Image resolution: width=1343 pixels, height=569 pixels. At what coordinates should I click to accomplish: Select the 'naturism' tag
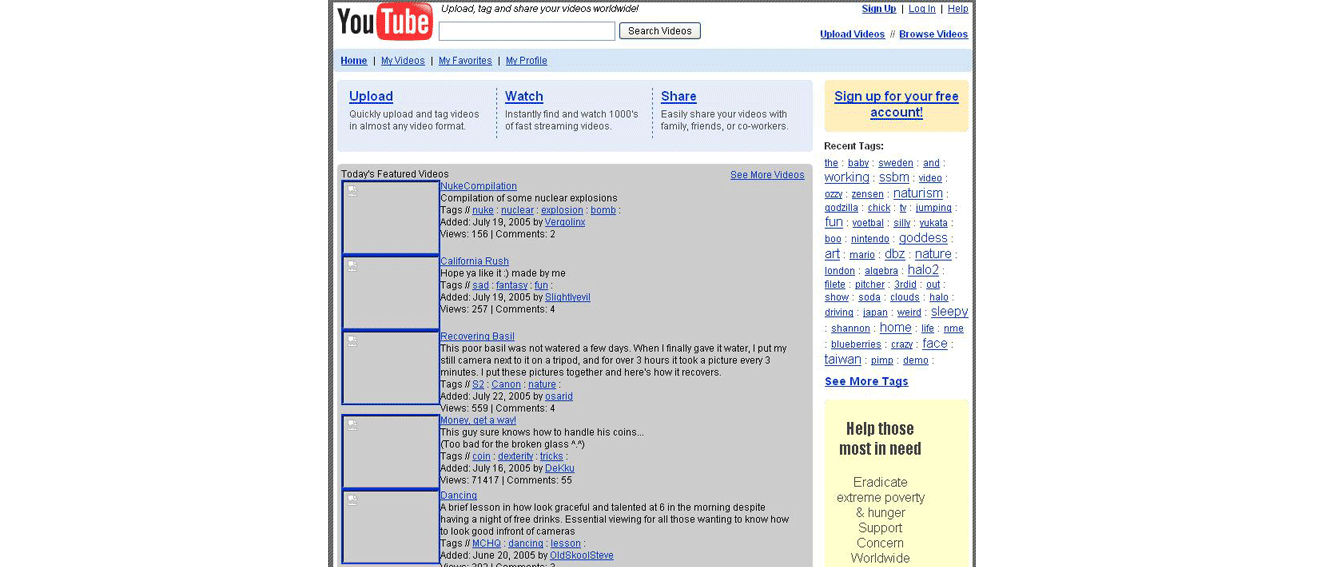[x=917, y=193]
